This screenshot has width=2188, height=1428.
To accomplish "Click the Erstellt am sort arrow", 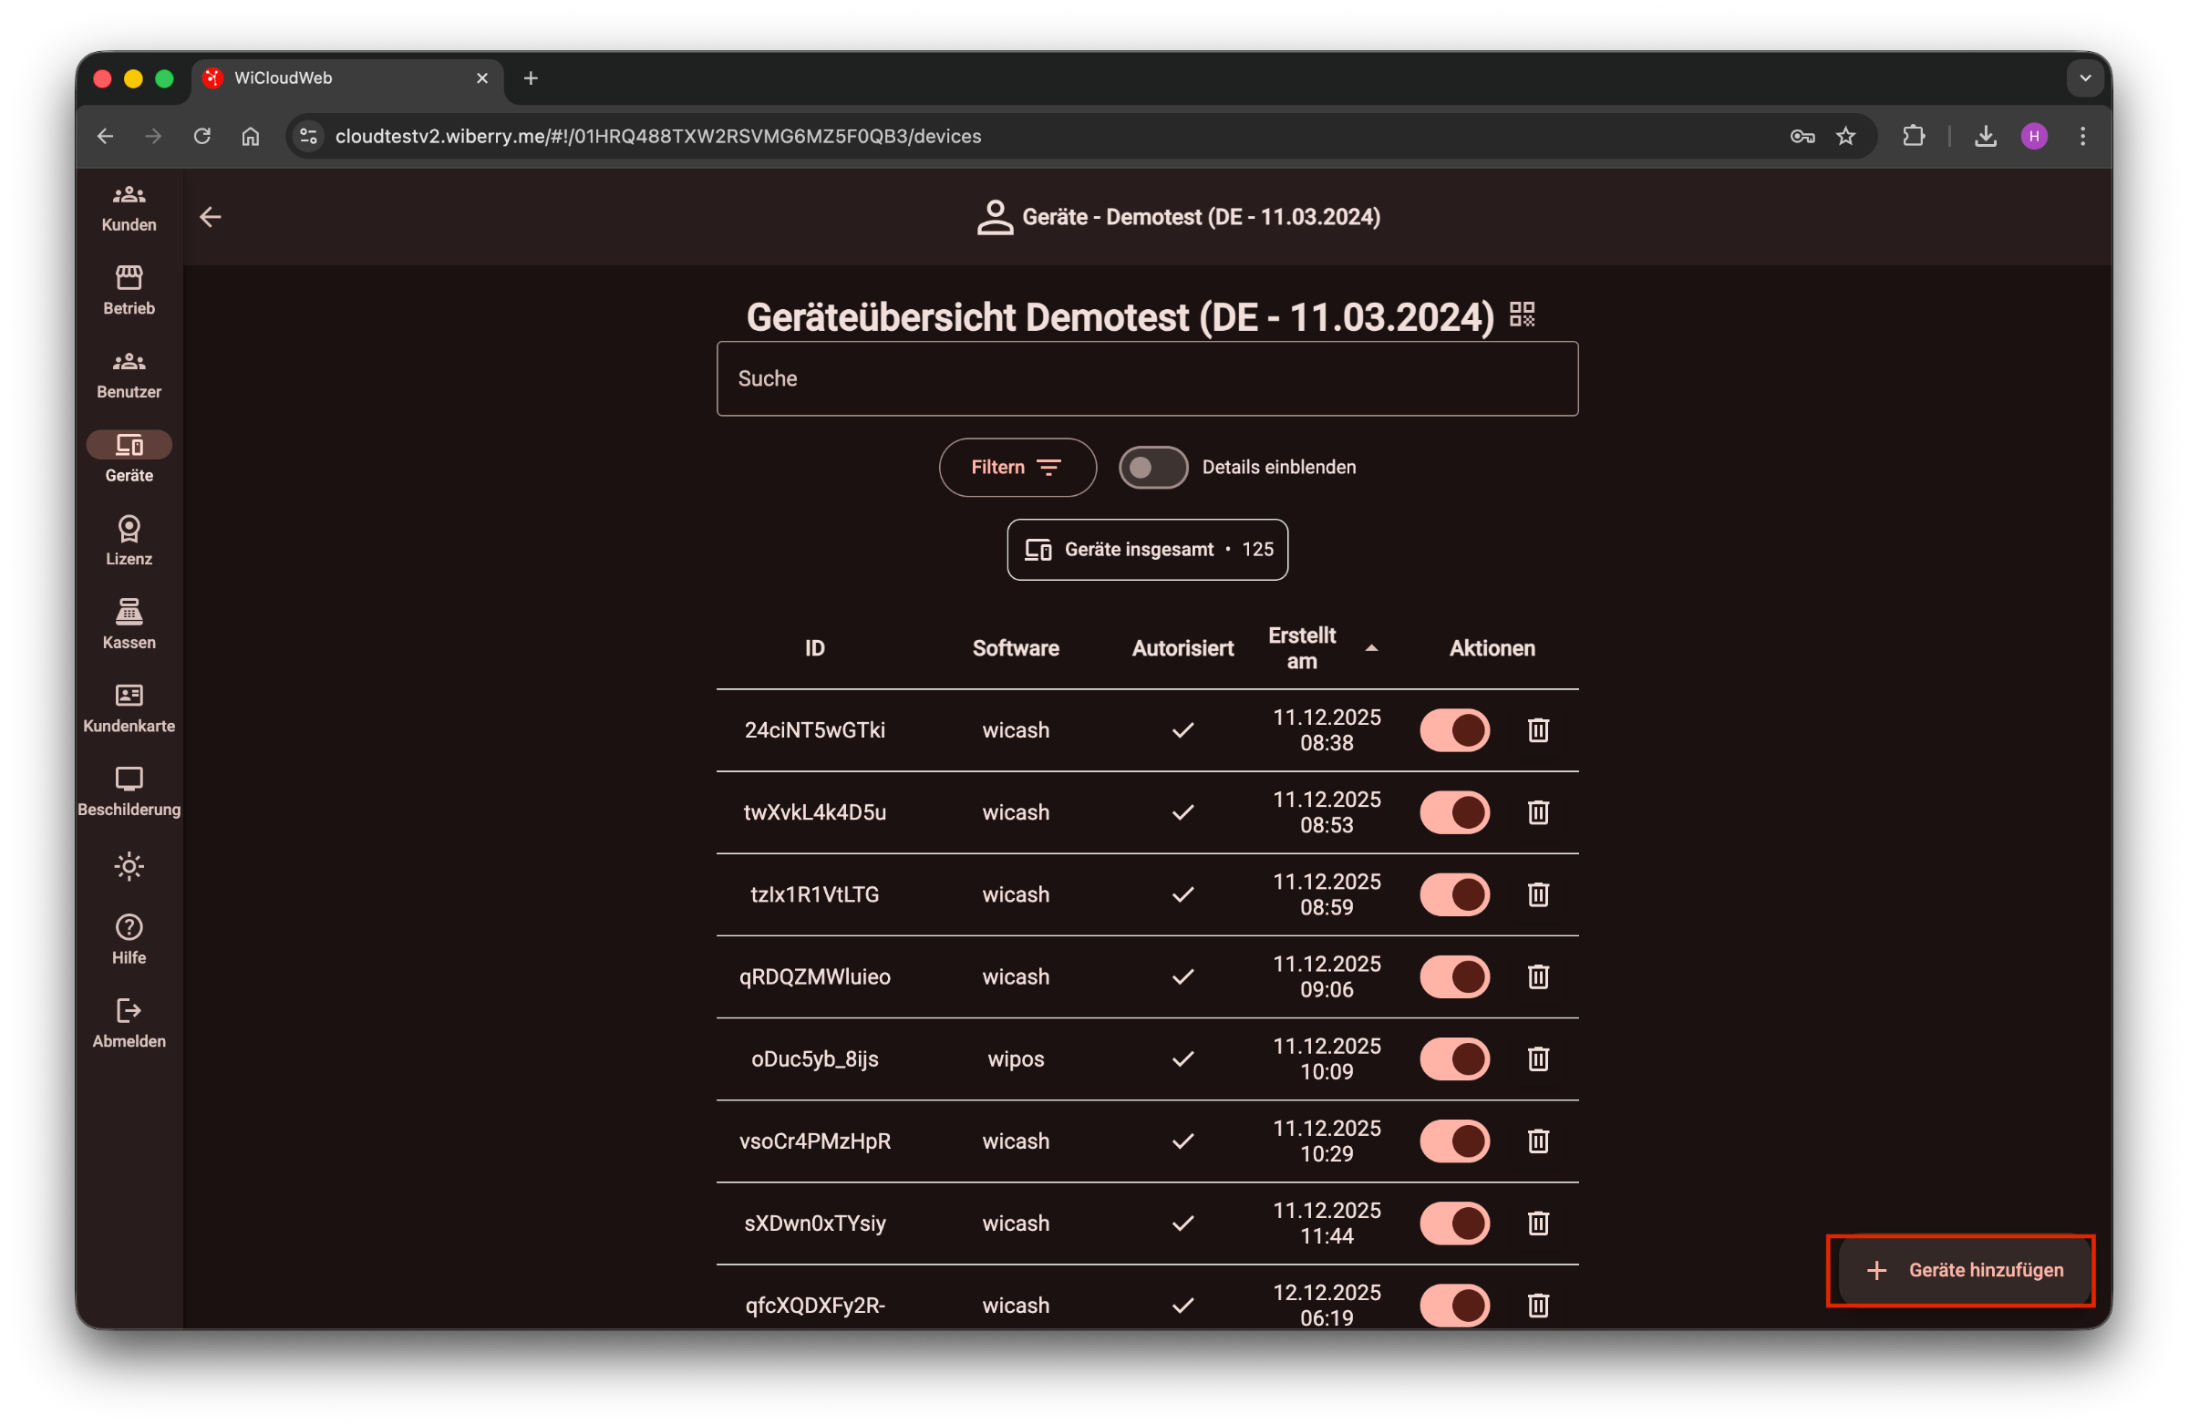I will tap(1371, 648).
